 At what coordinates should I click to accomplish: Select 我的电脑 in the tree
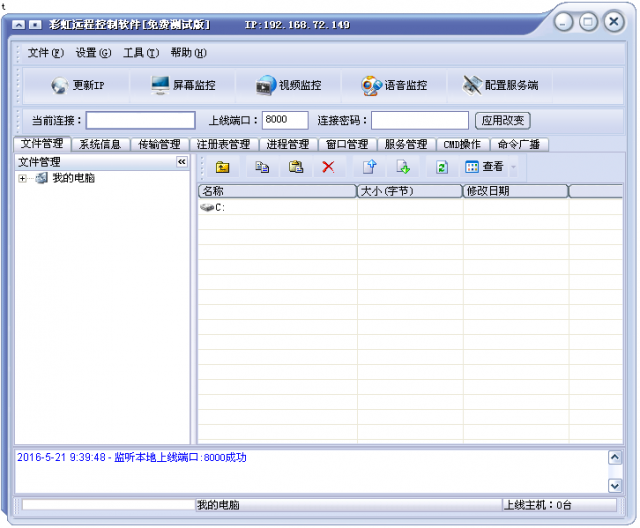[73, 178]
